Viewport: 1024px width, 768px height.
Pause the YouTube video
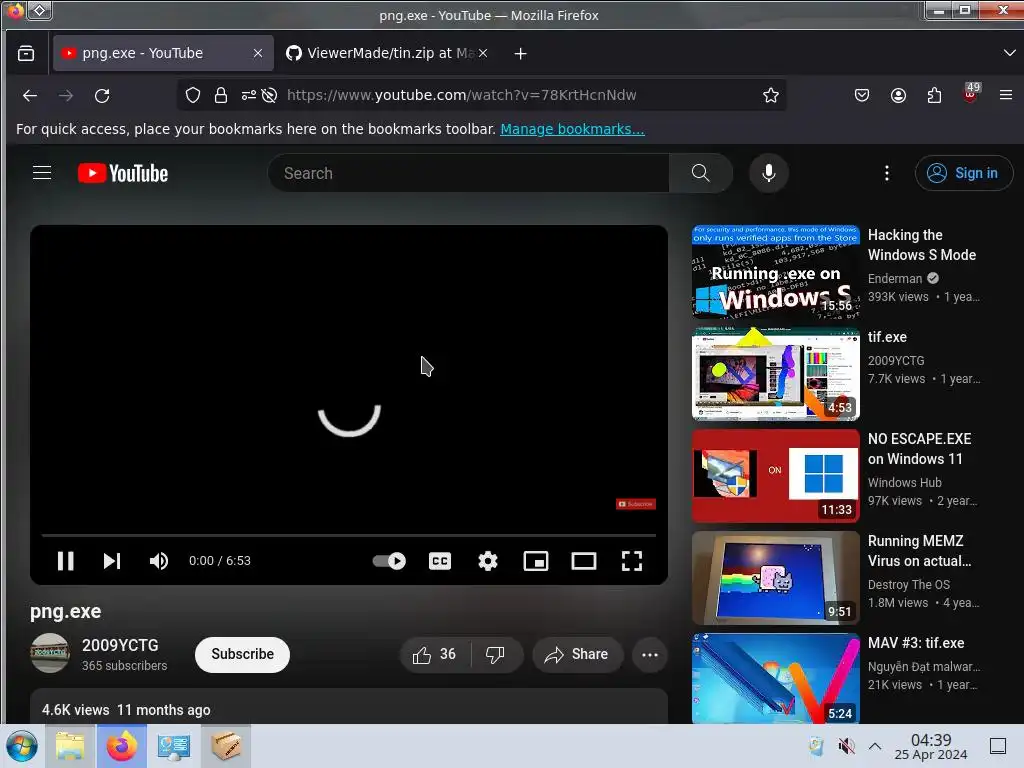click(65, 561)
